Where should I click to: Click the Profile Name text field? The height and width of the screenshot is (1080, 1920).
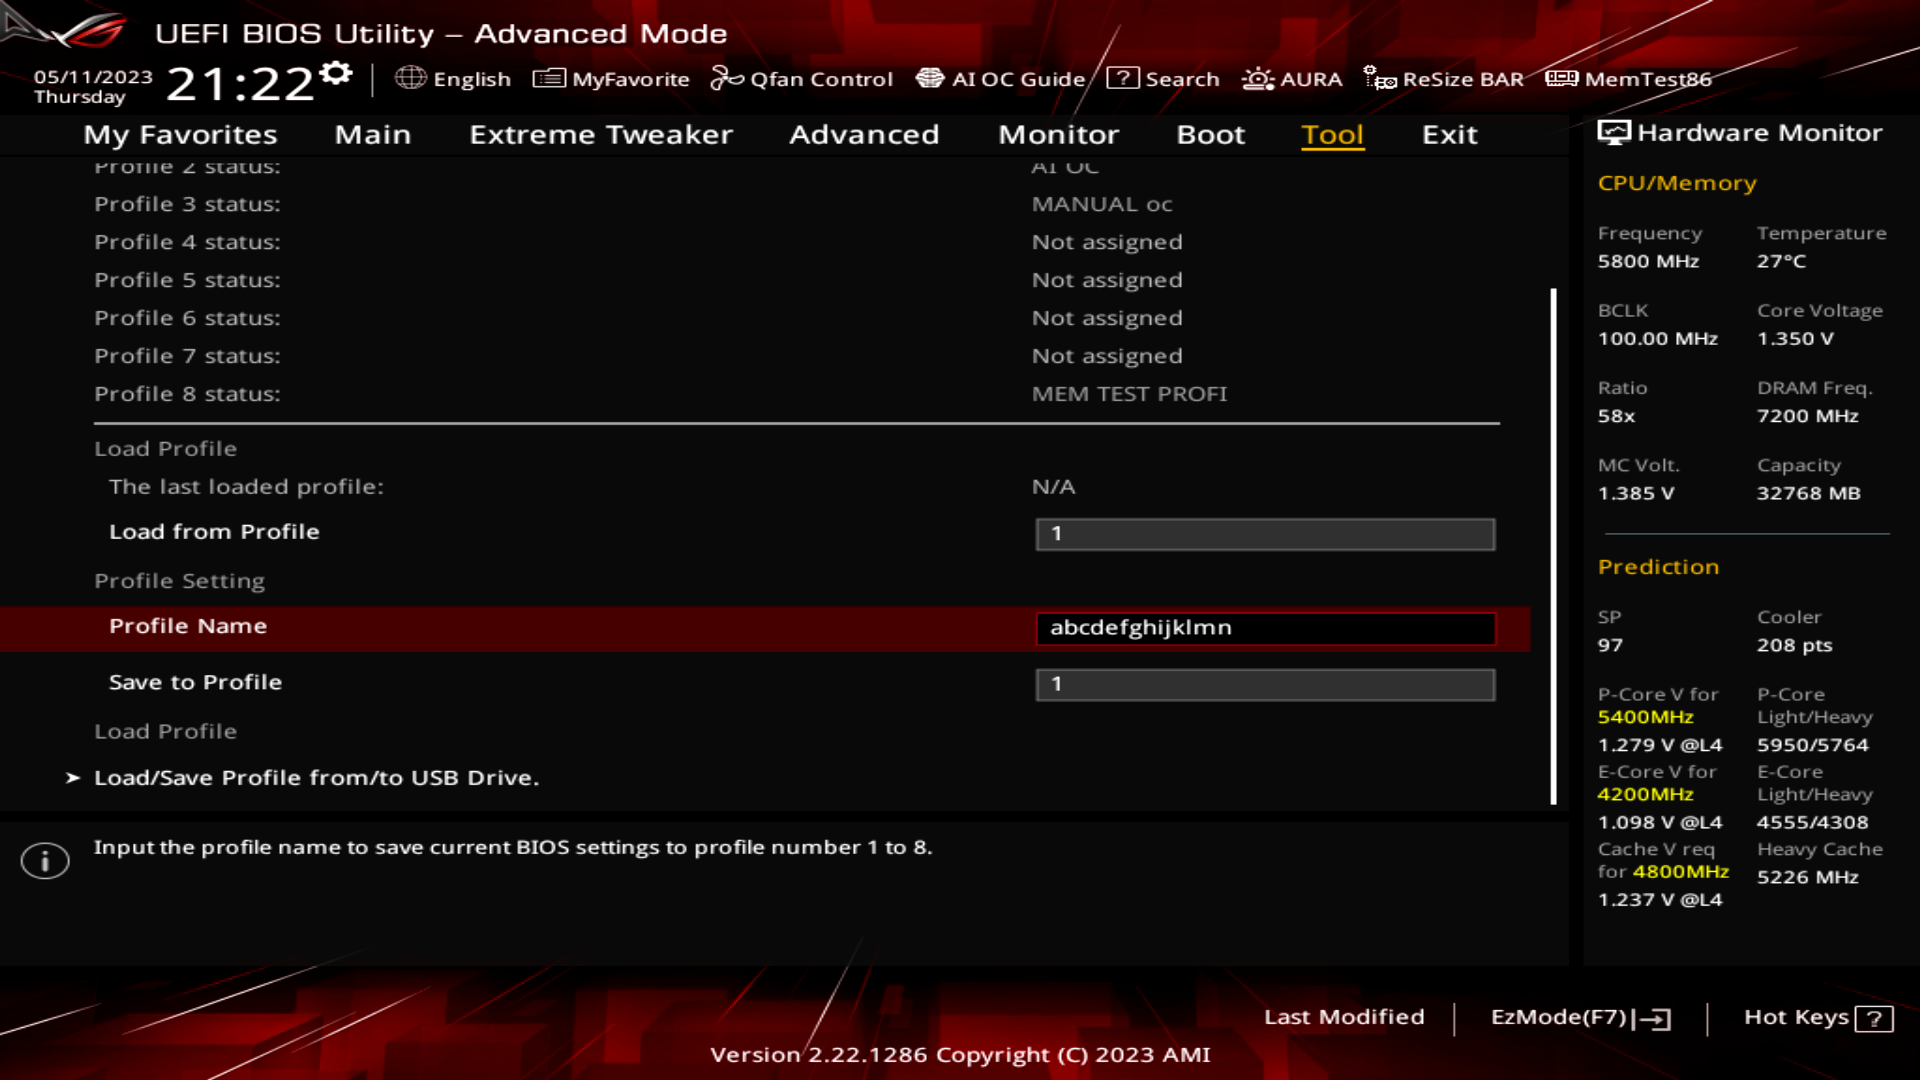click(x=1265, y=628)
